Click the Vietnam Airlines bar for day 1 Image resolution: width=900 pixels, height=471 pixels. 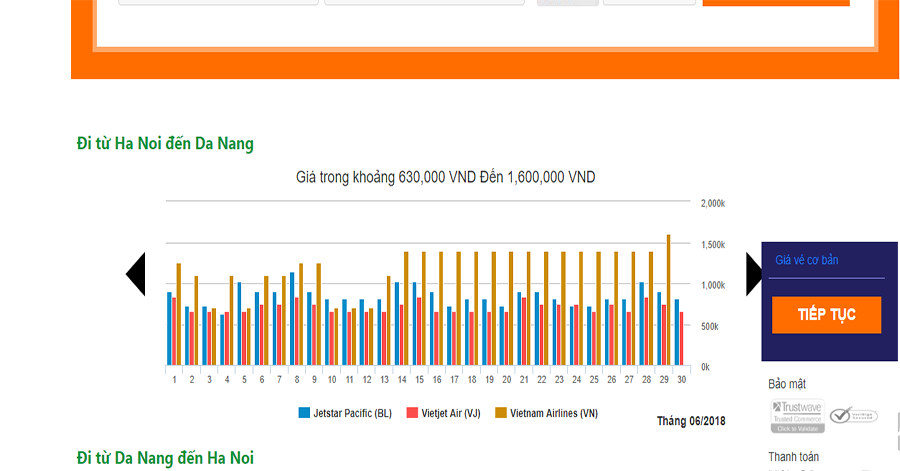(179, 314)
